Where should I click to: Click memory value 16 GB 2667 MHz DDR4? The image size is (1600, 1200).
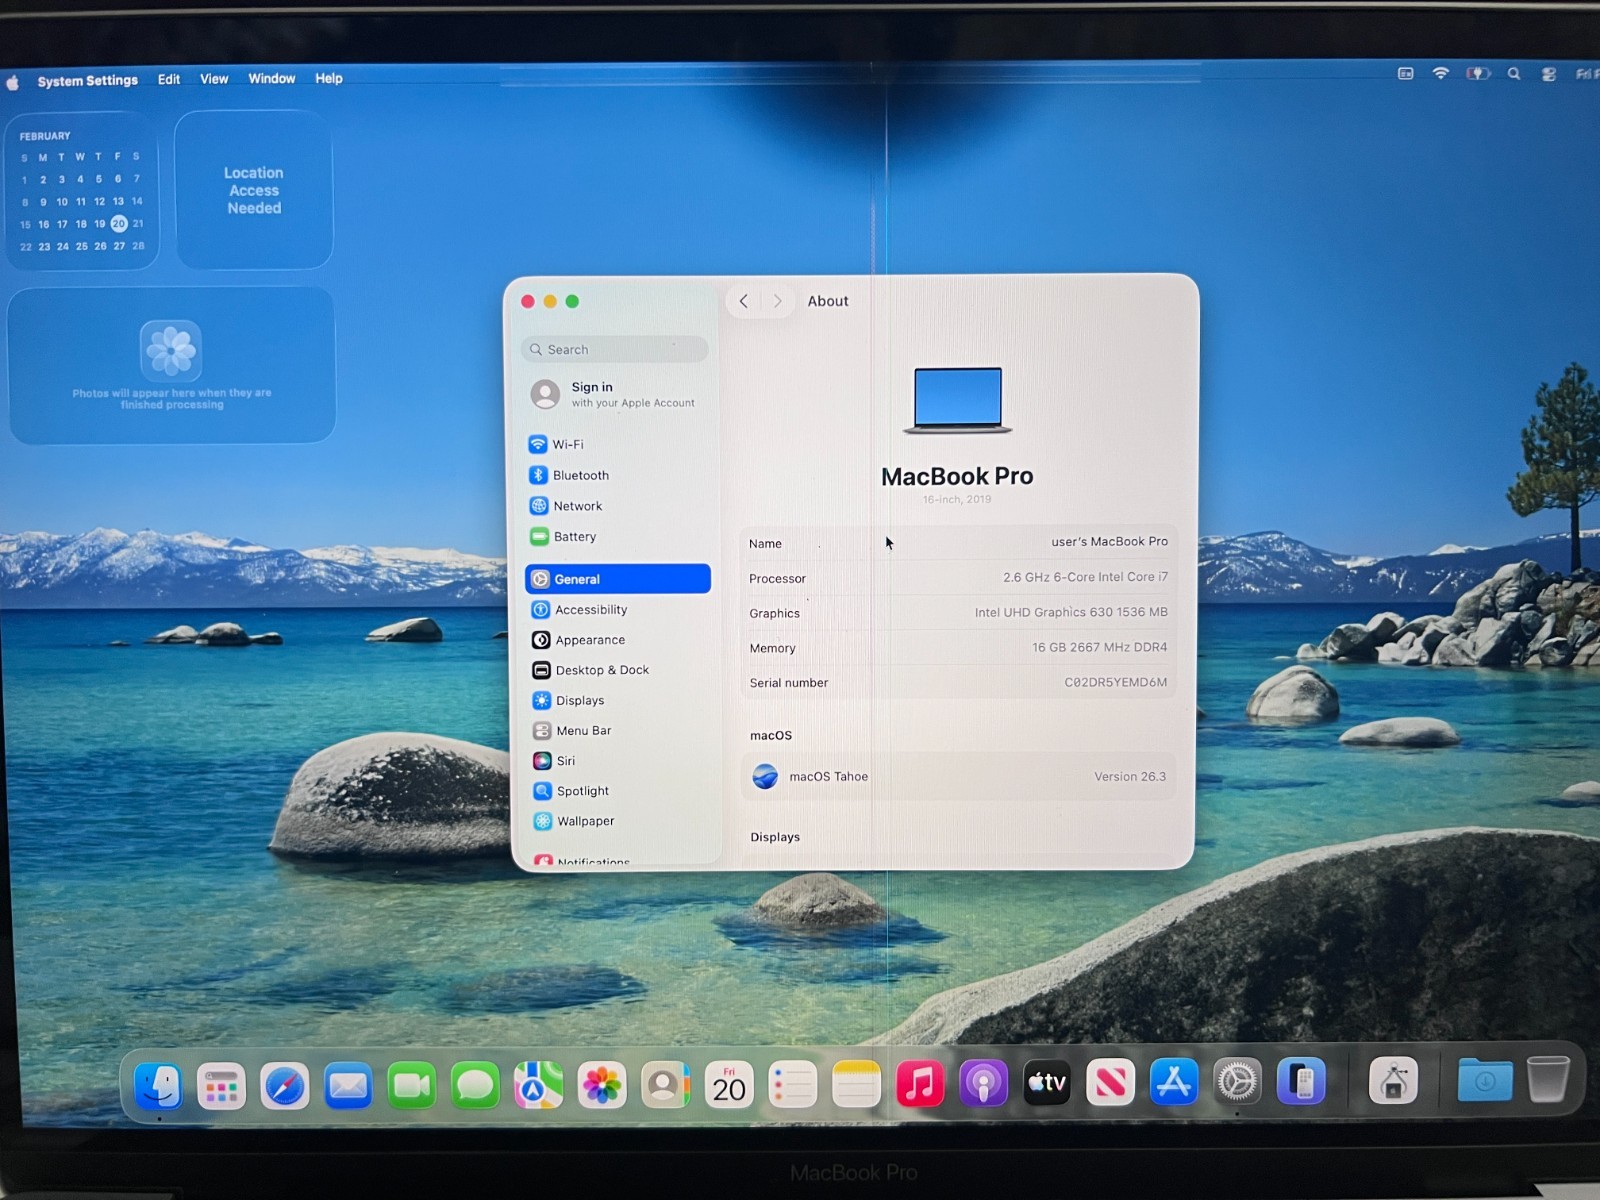[1099, 647]
